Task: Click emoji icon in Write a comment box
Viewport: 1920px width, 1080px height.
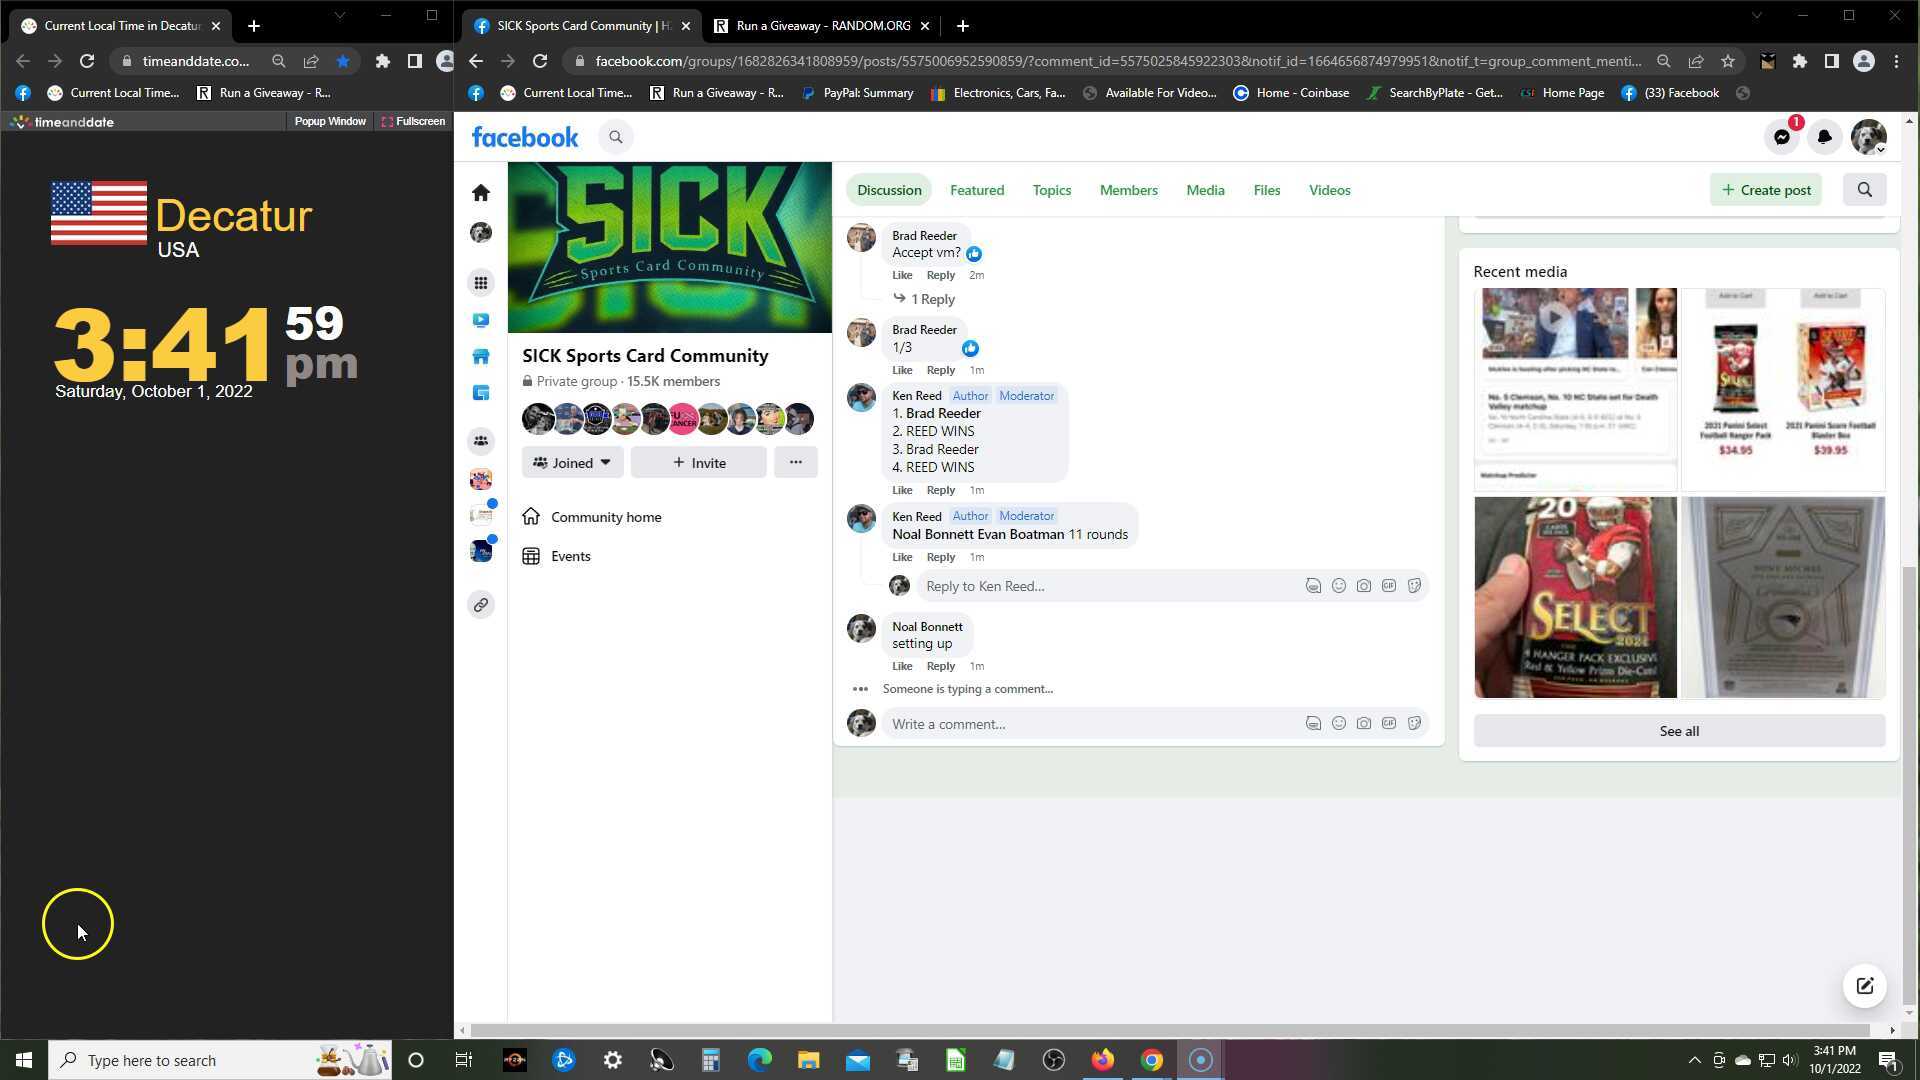Action: pyautogui.click(x=1338, y=723)
